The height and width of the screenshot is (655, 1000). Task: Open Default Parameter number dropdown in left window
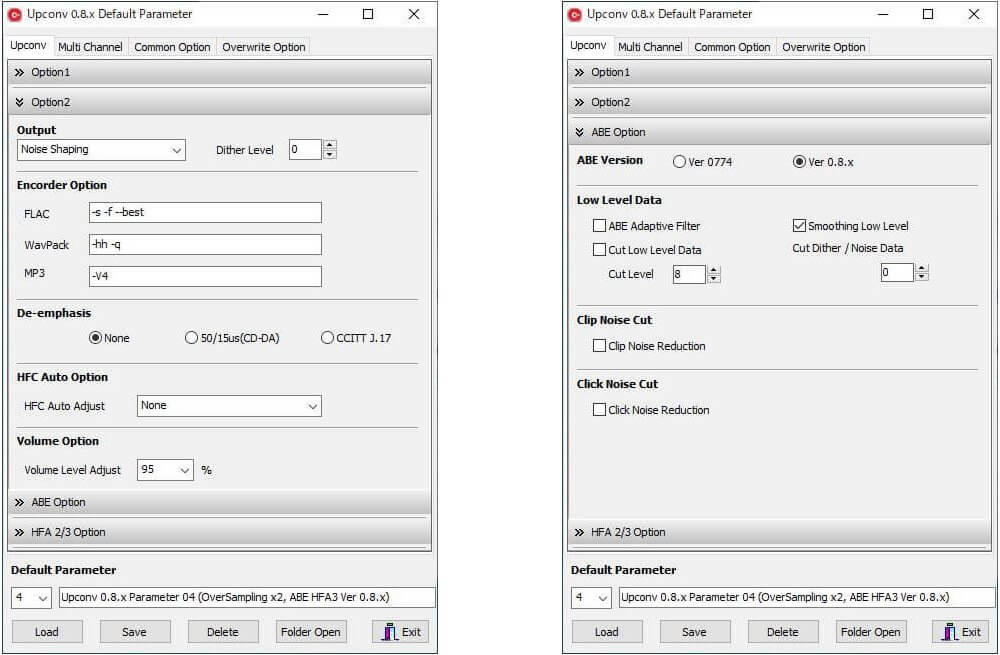[x=31, y=598]
